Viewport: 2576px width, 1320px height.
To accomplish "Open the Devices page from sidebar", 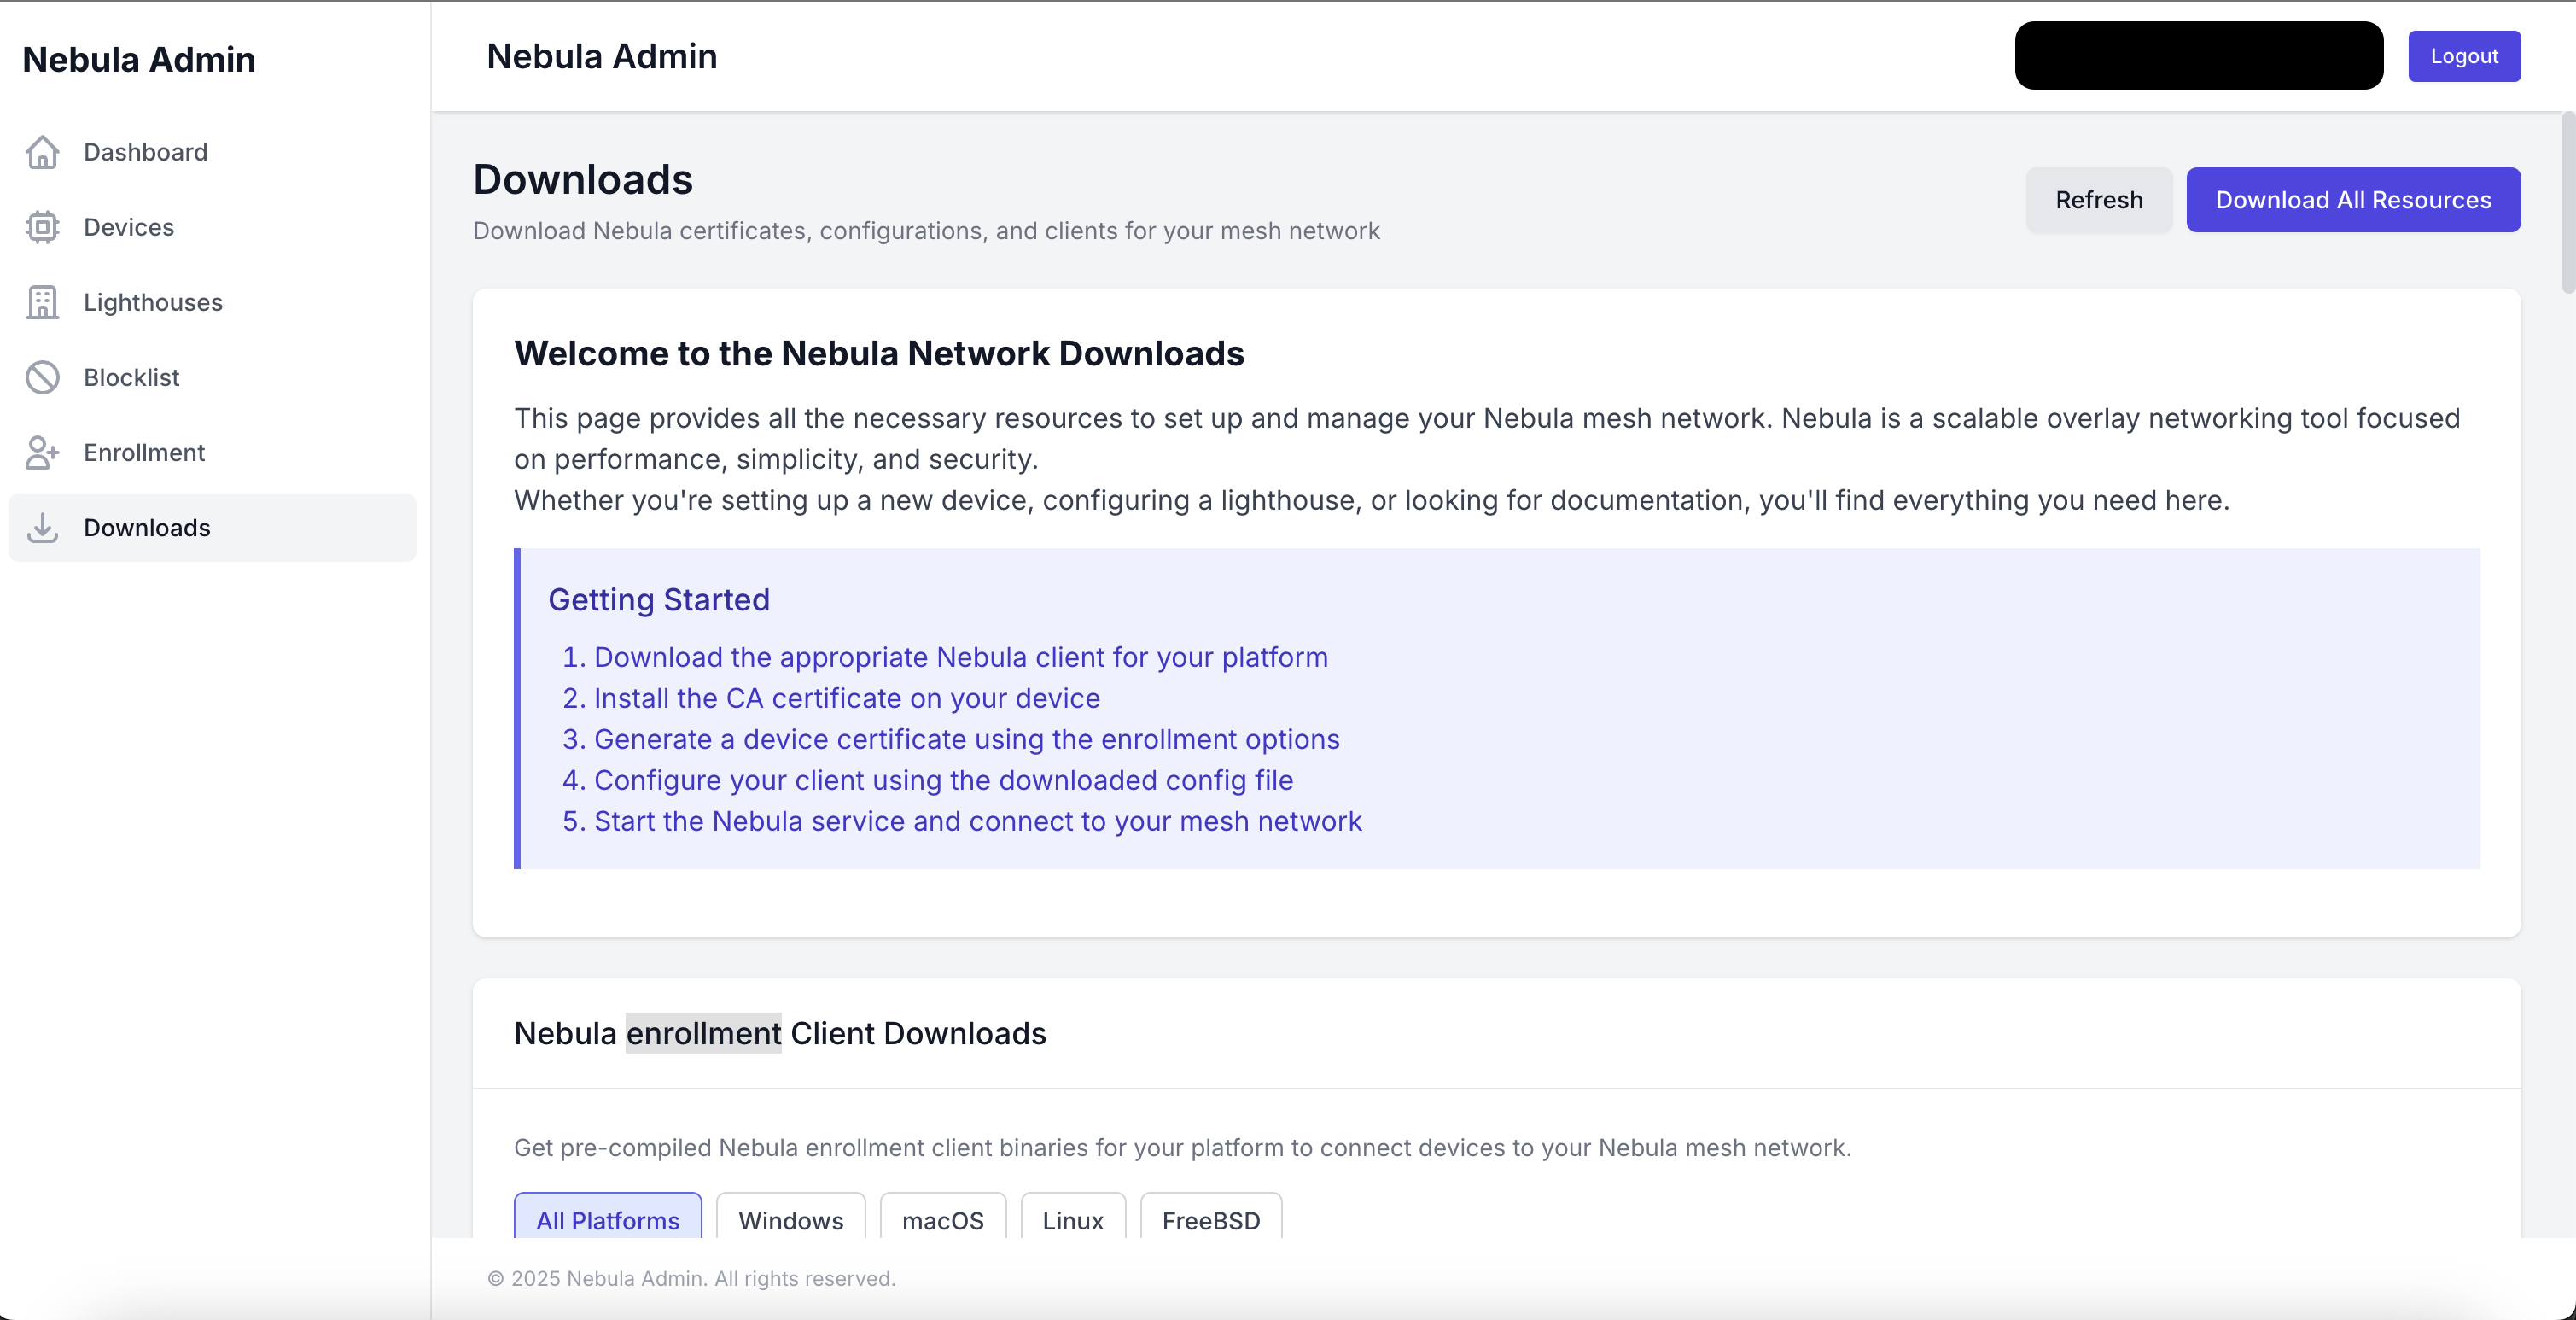I will click(129, 227).
